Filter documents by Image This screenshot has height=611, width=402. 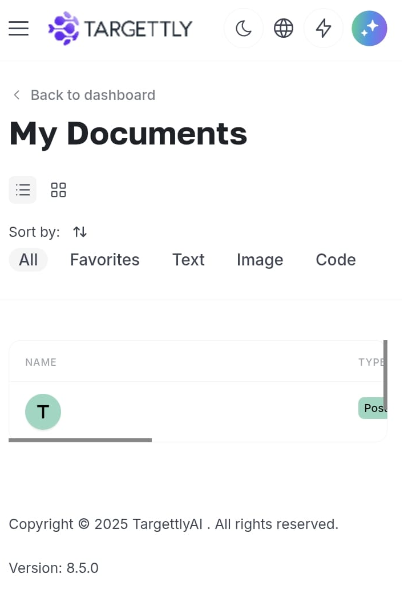(260, 260)
